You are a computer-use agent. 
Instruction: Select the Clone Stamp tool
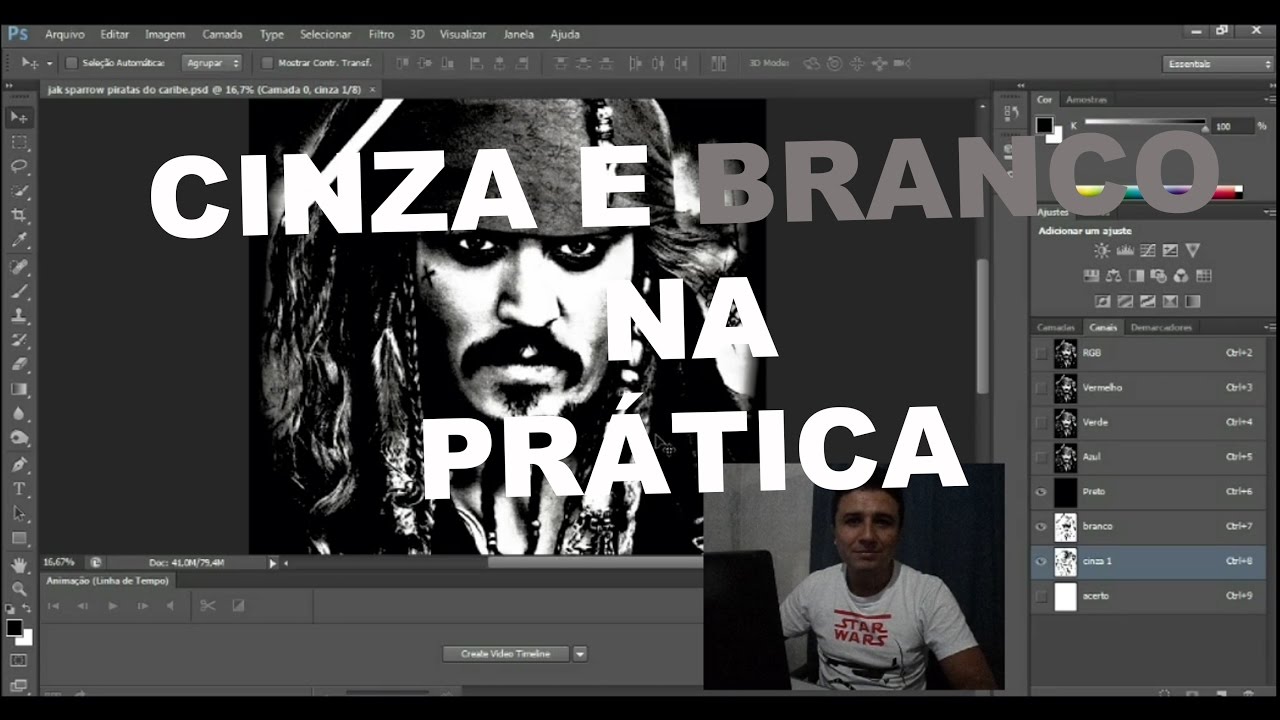pos(18,316)
